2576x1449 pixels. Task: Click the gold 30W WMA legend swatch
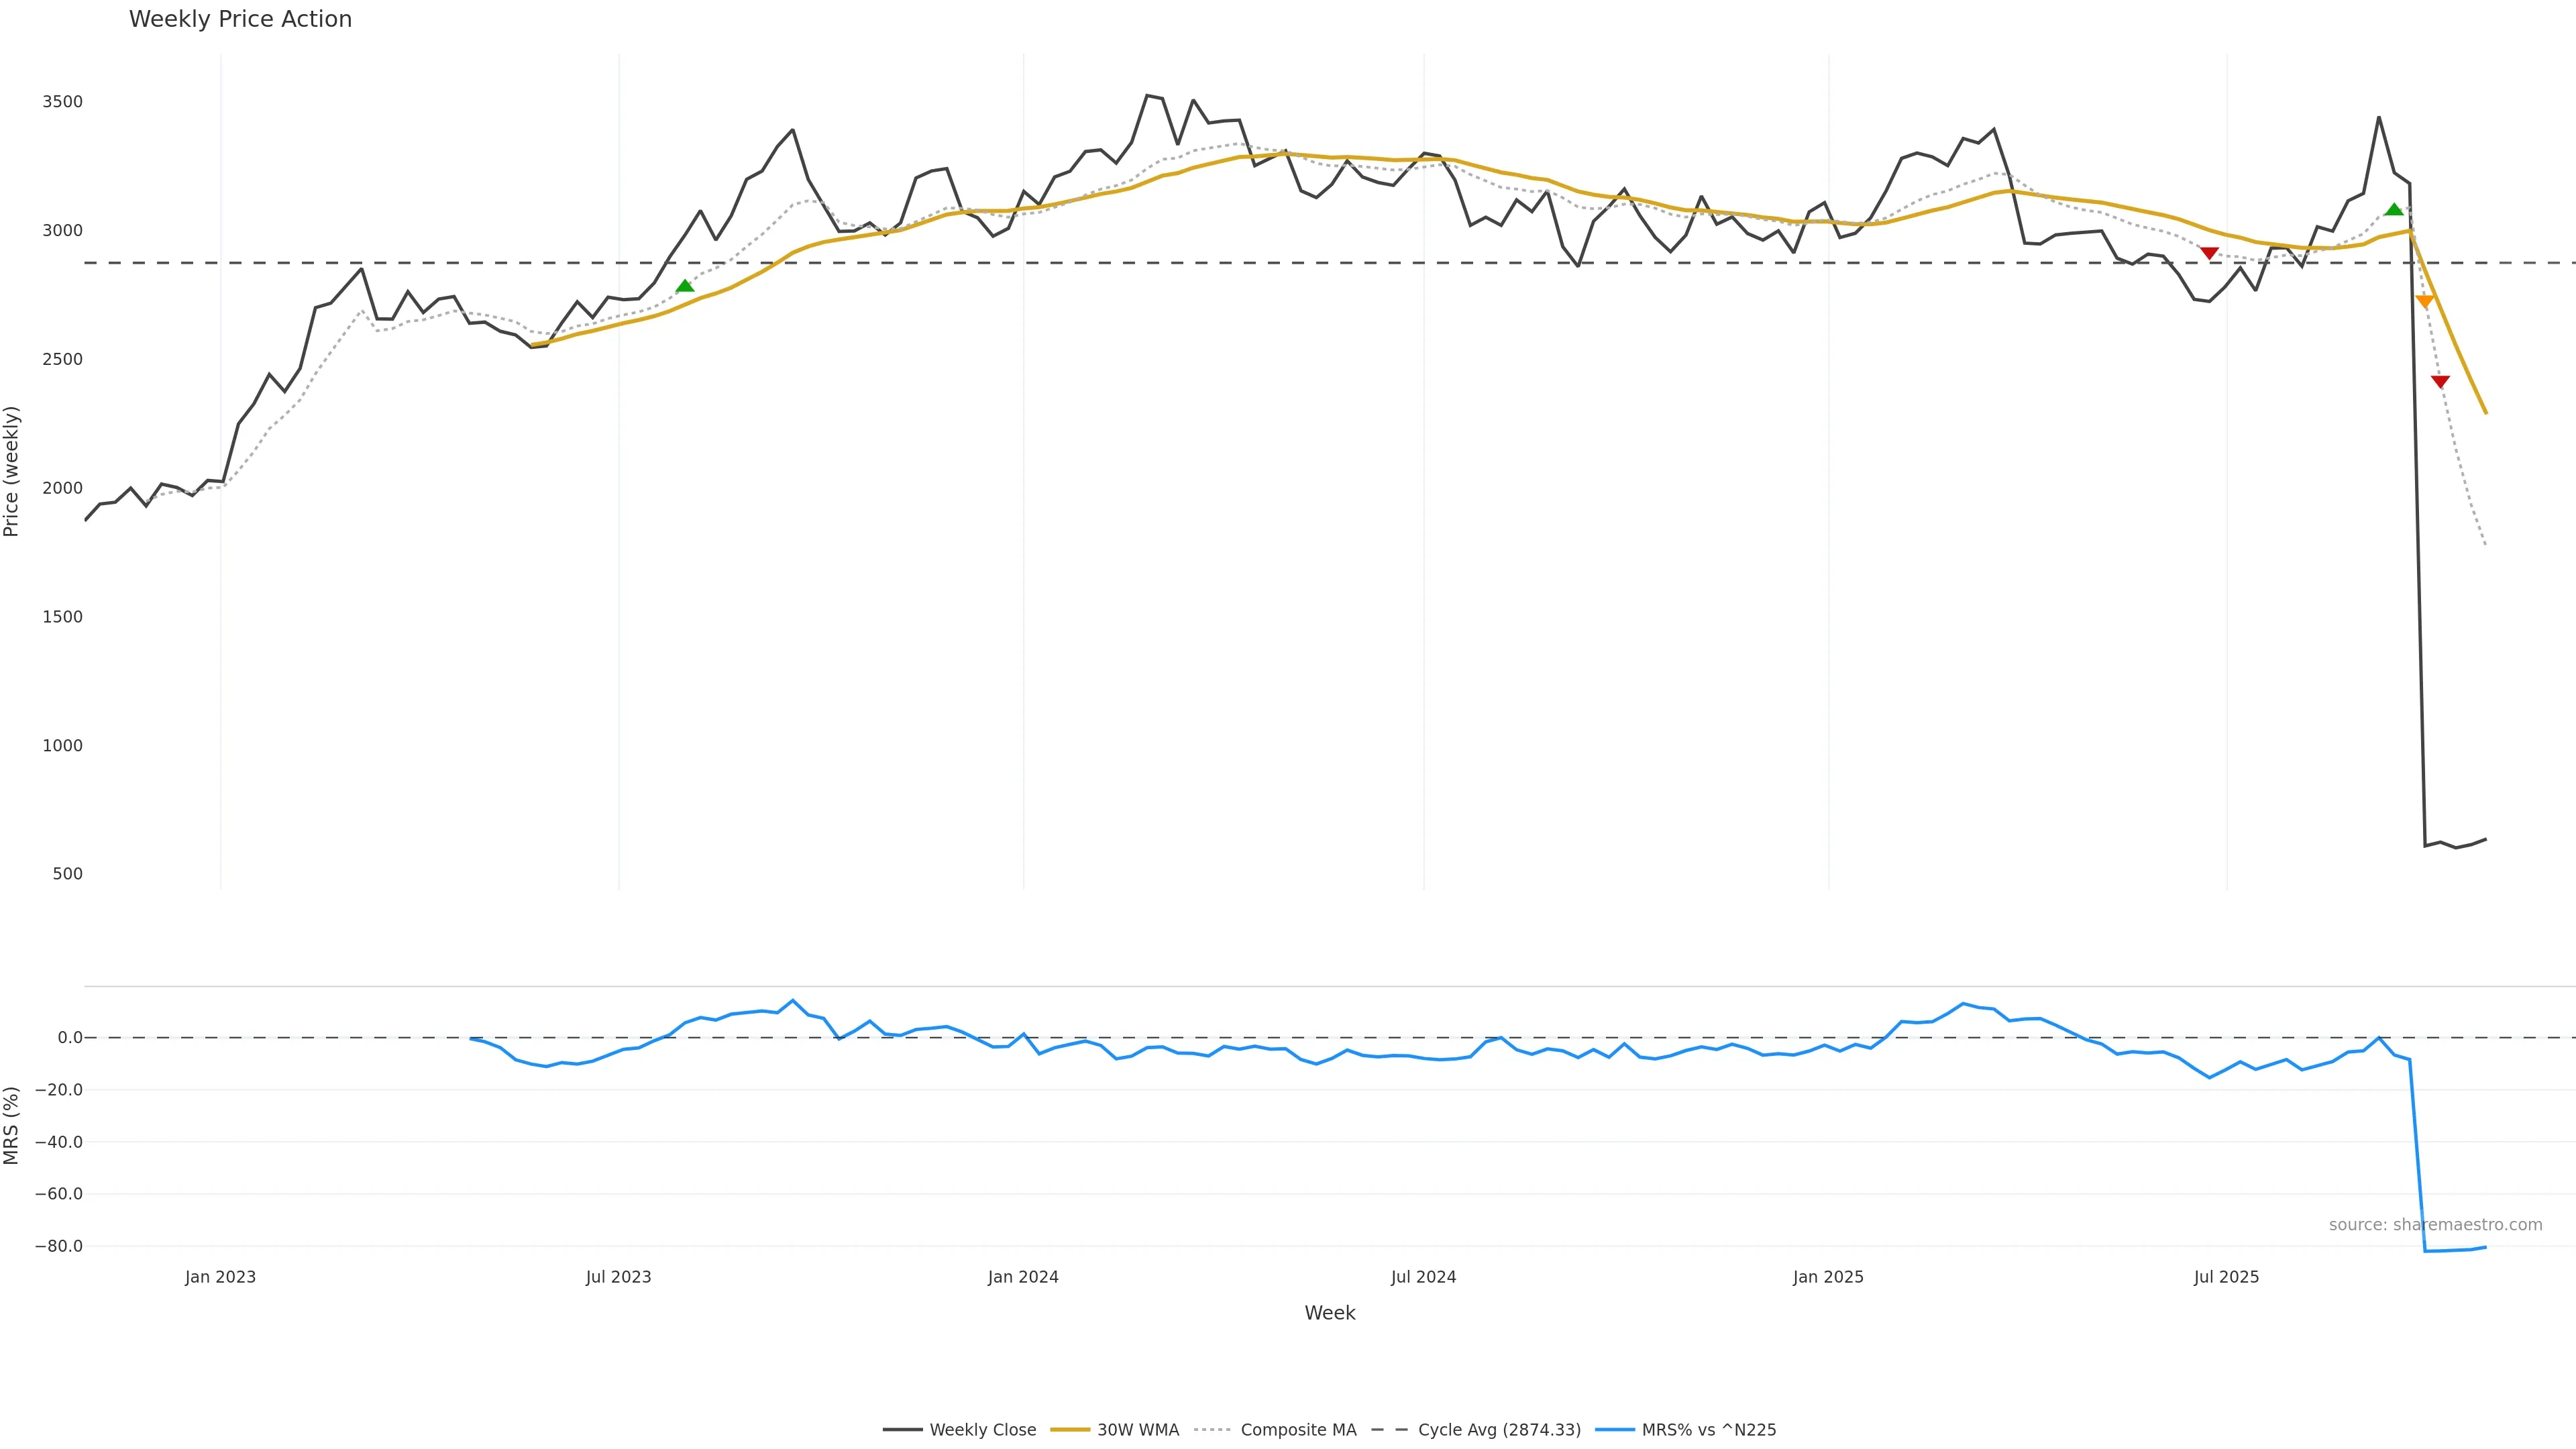pyautogui.click(x=1070, y=1430)
